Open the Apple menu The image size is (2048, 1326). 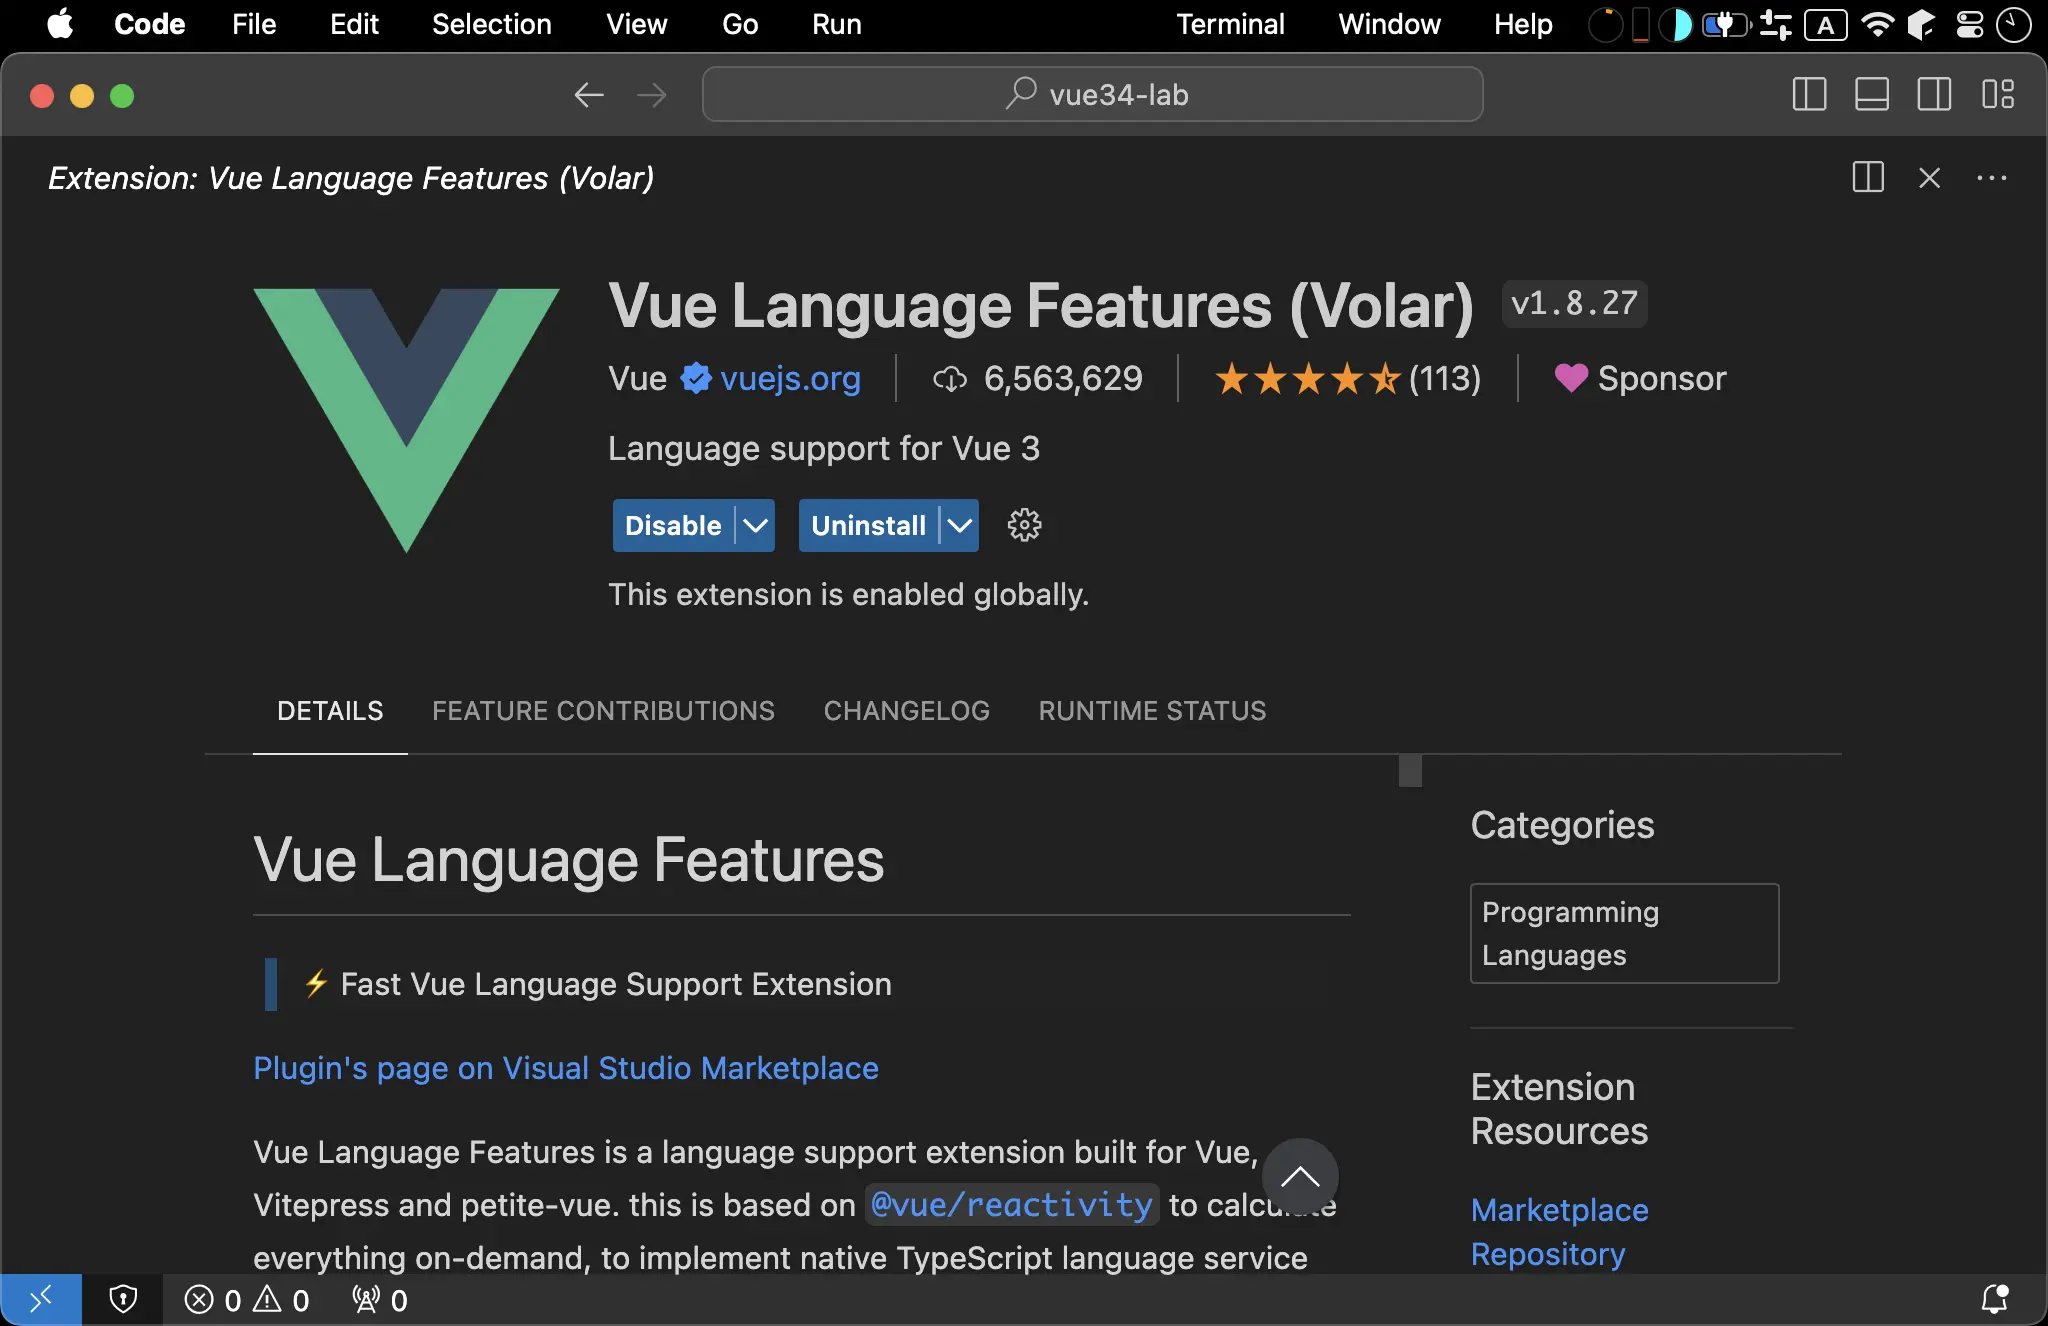click(x=60, y=24)
